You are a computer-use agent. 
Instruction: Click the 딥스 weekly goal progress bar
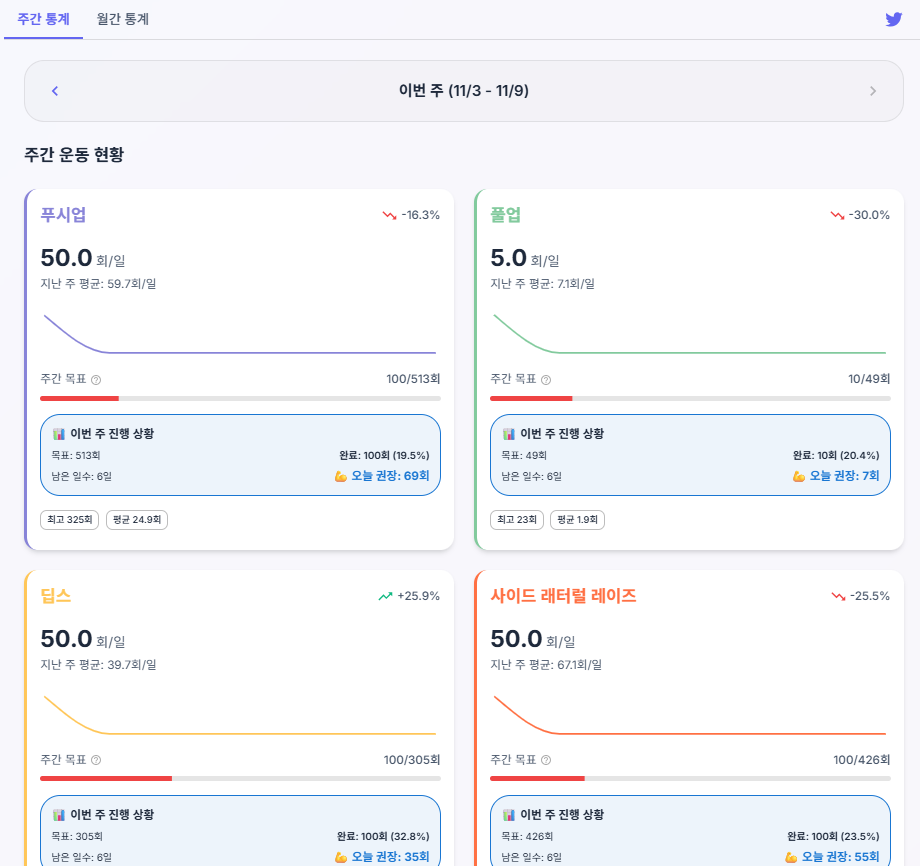tap(240, 778)
